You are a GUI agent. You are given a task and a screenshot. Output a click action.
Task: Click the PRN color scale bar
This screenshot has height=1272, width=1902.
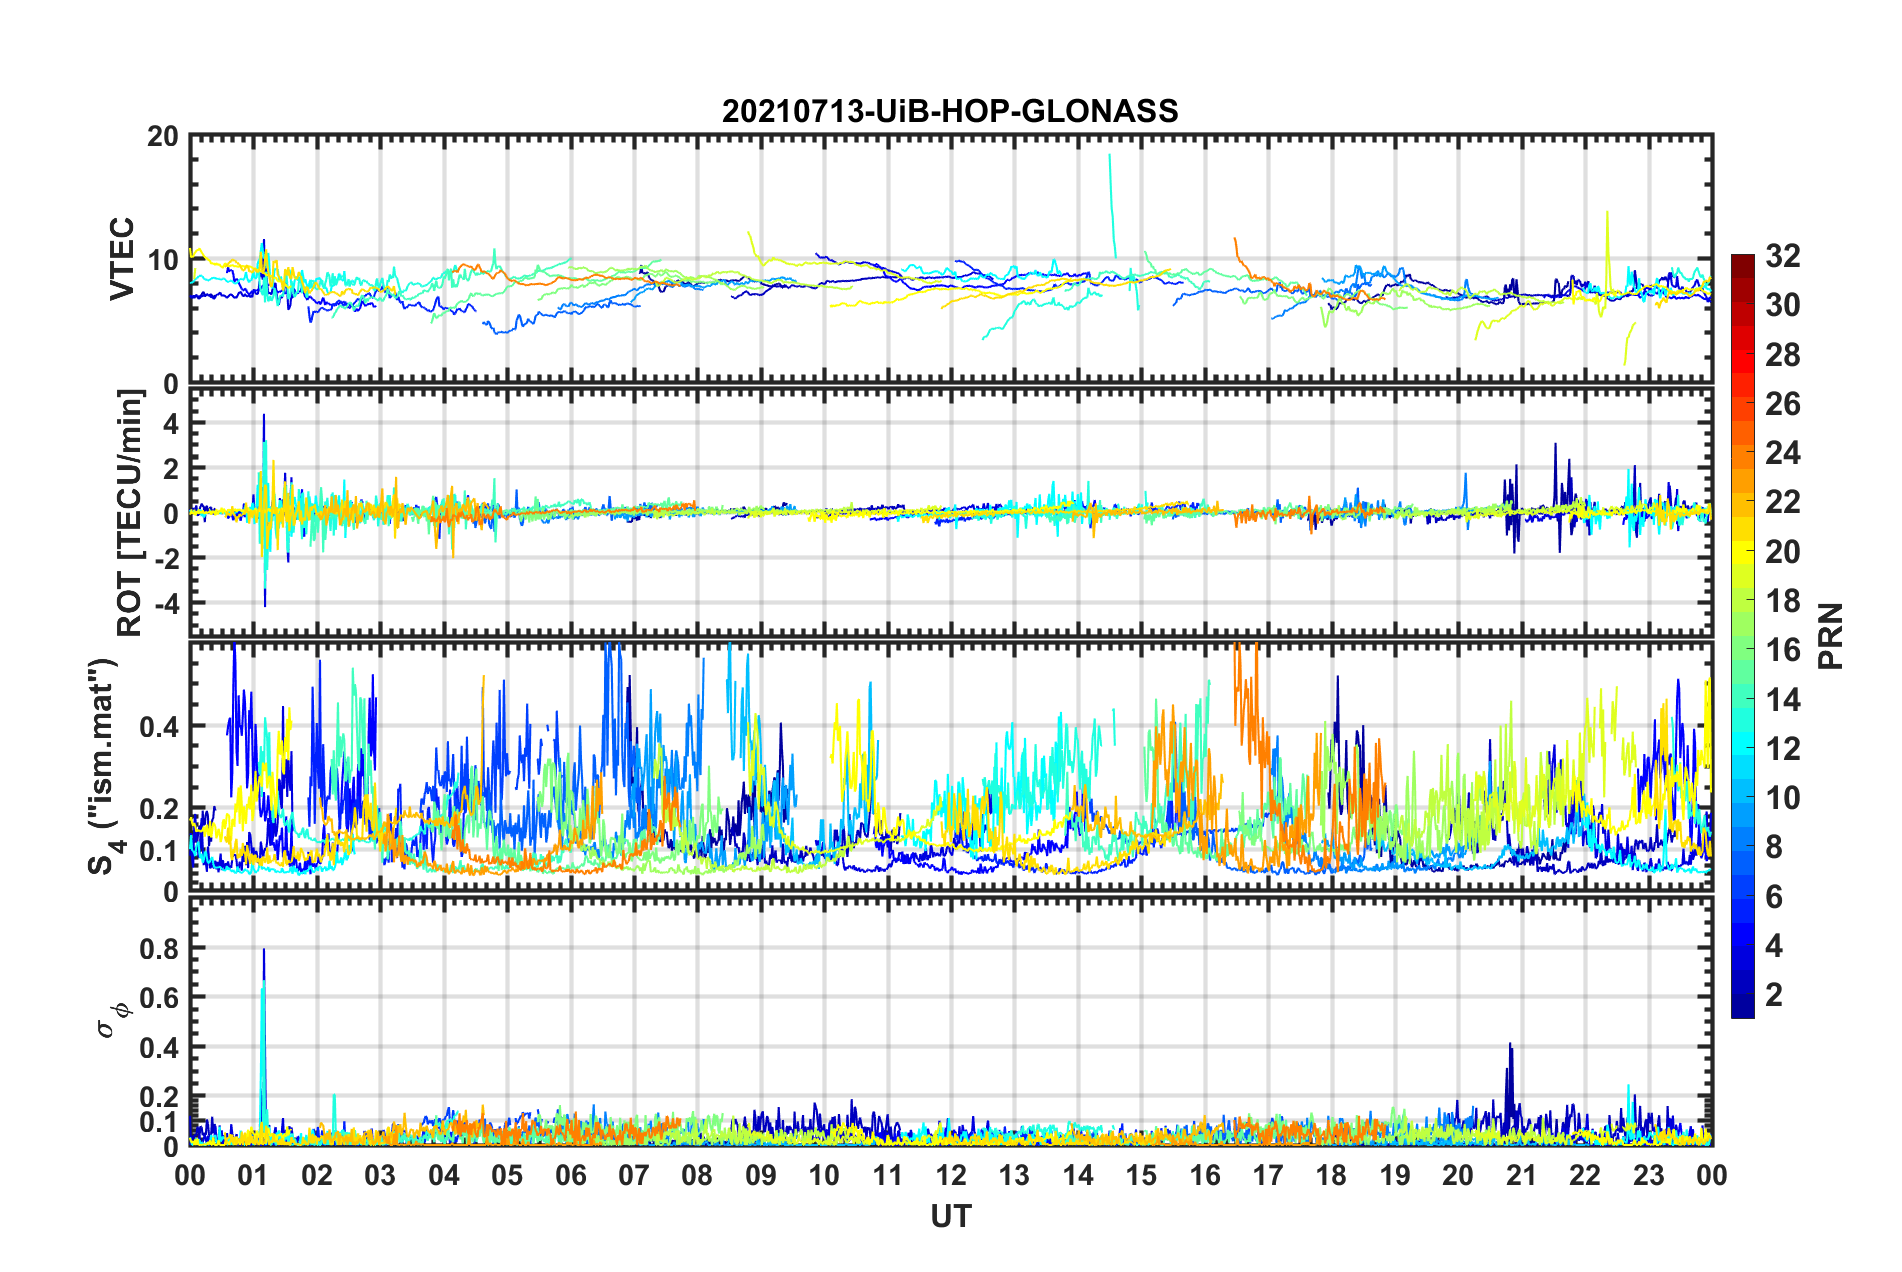click(x=1742, y=637)
